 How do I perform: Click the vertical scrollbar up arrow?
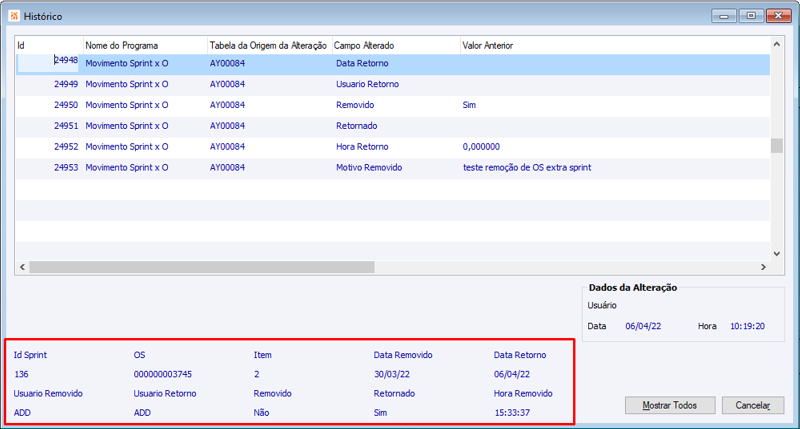click(777, 44)
